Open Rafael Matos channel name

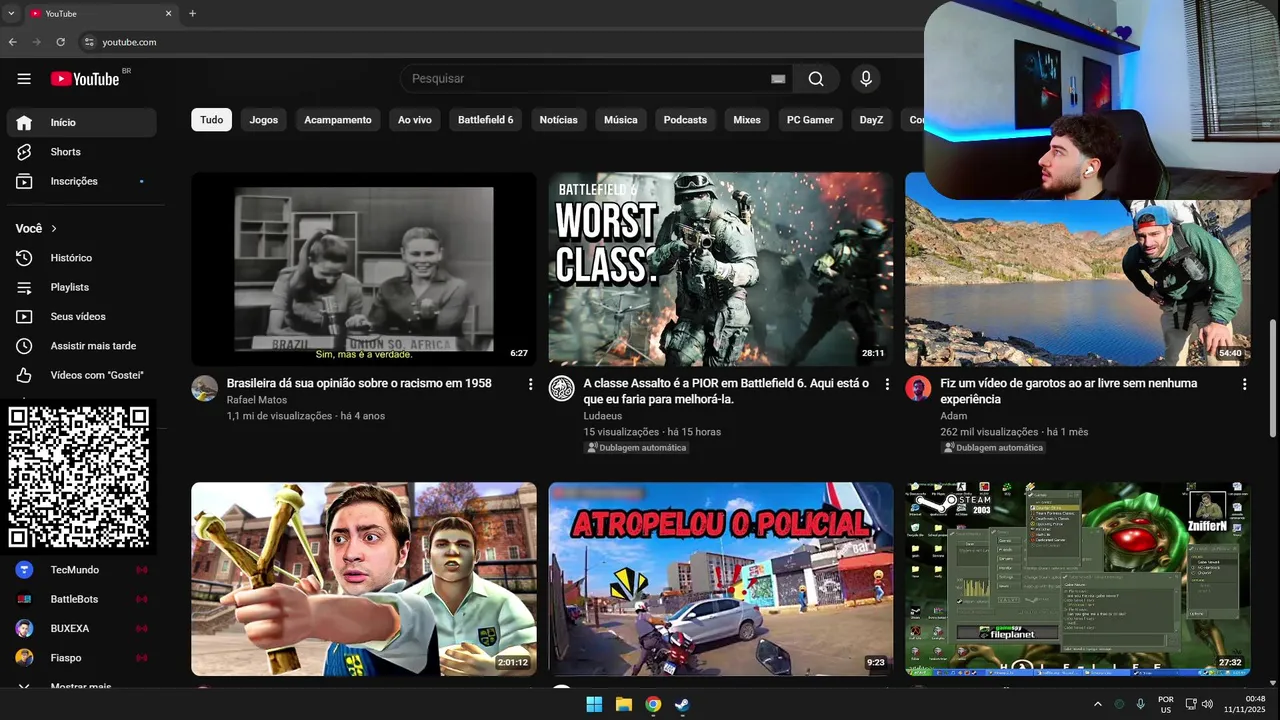pos(257,400)
